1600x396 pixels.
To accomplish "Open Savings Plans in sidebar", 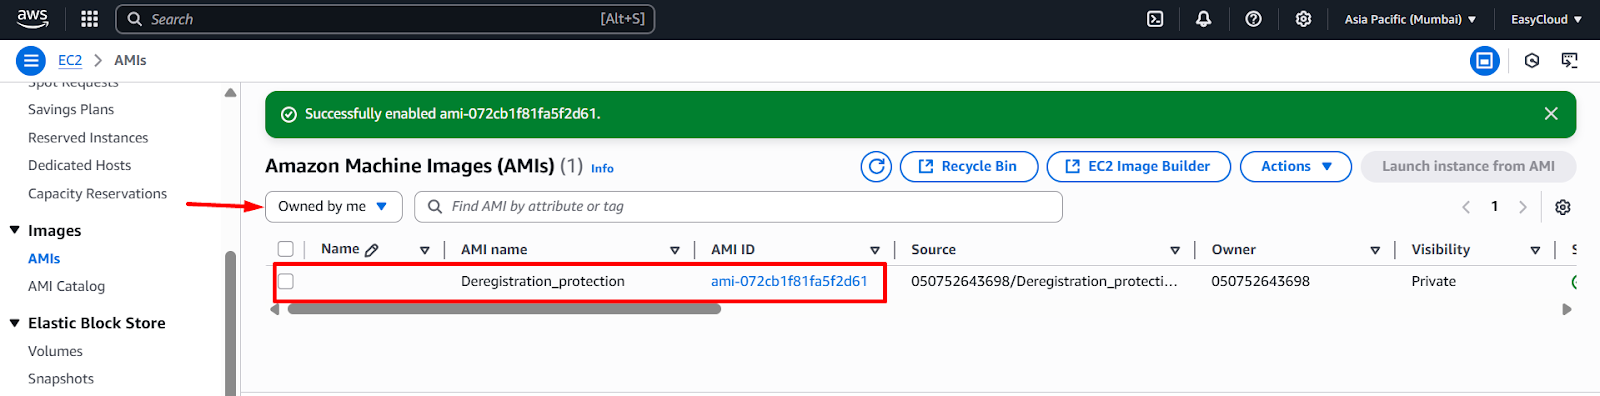I will pyautogui.click(x=71, y=110).
